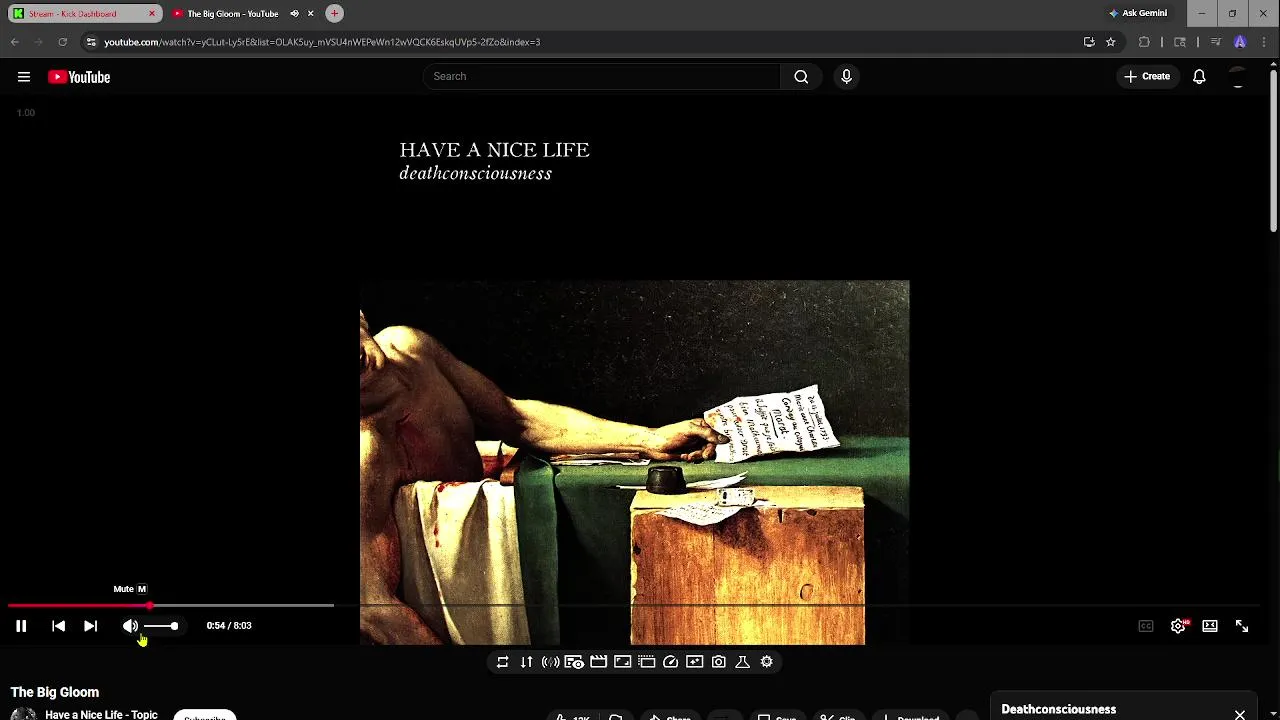
Task: Click the album cover artwork in video
Action: (635, 462)
